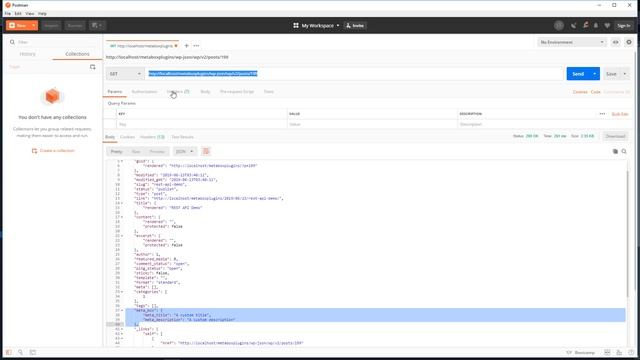
Task: Click the query param Value input
Action: point(372,124)
